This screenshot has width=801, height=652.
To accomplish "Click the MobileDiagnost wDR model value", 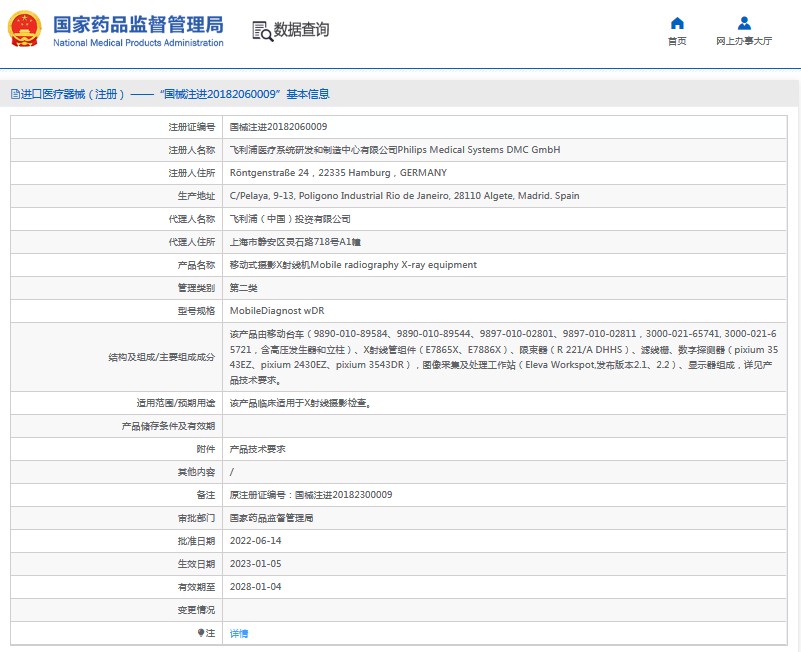I will (x=277, y=311).
